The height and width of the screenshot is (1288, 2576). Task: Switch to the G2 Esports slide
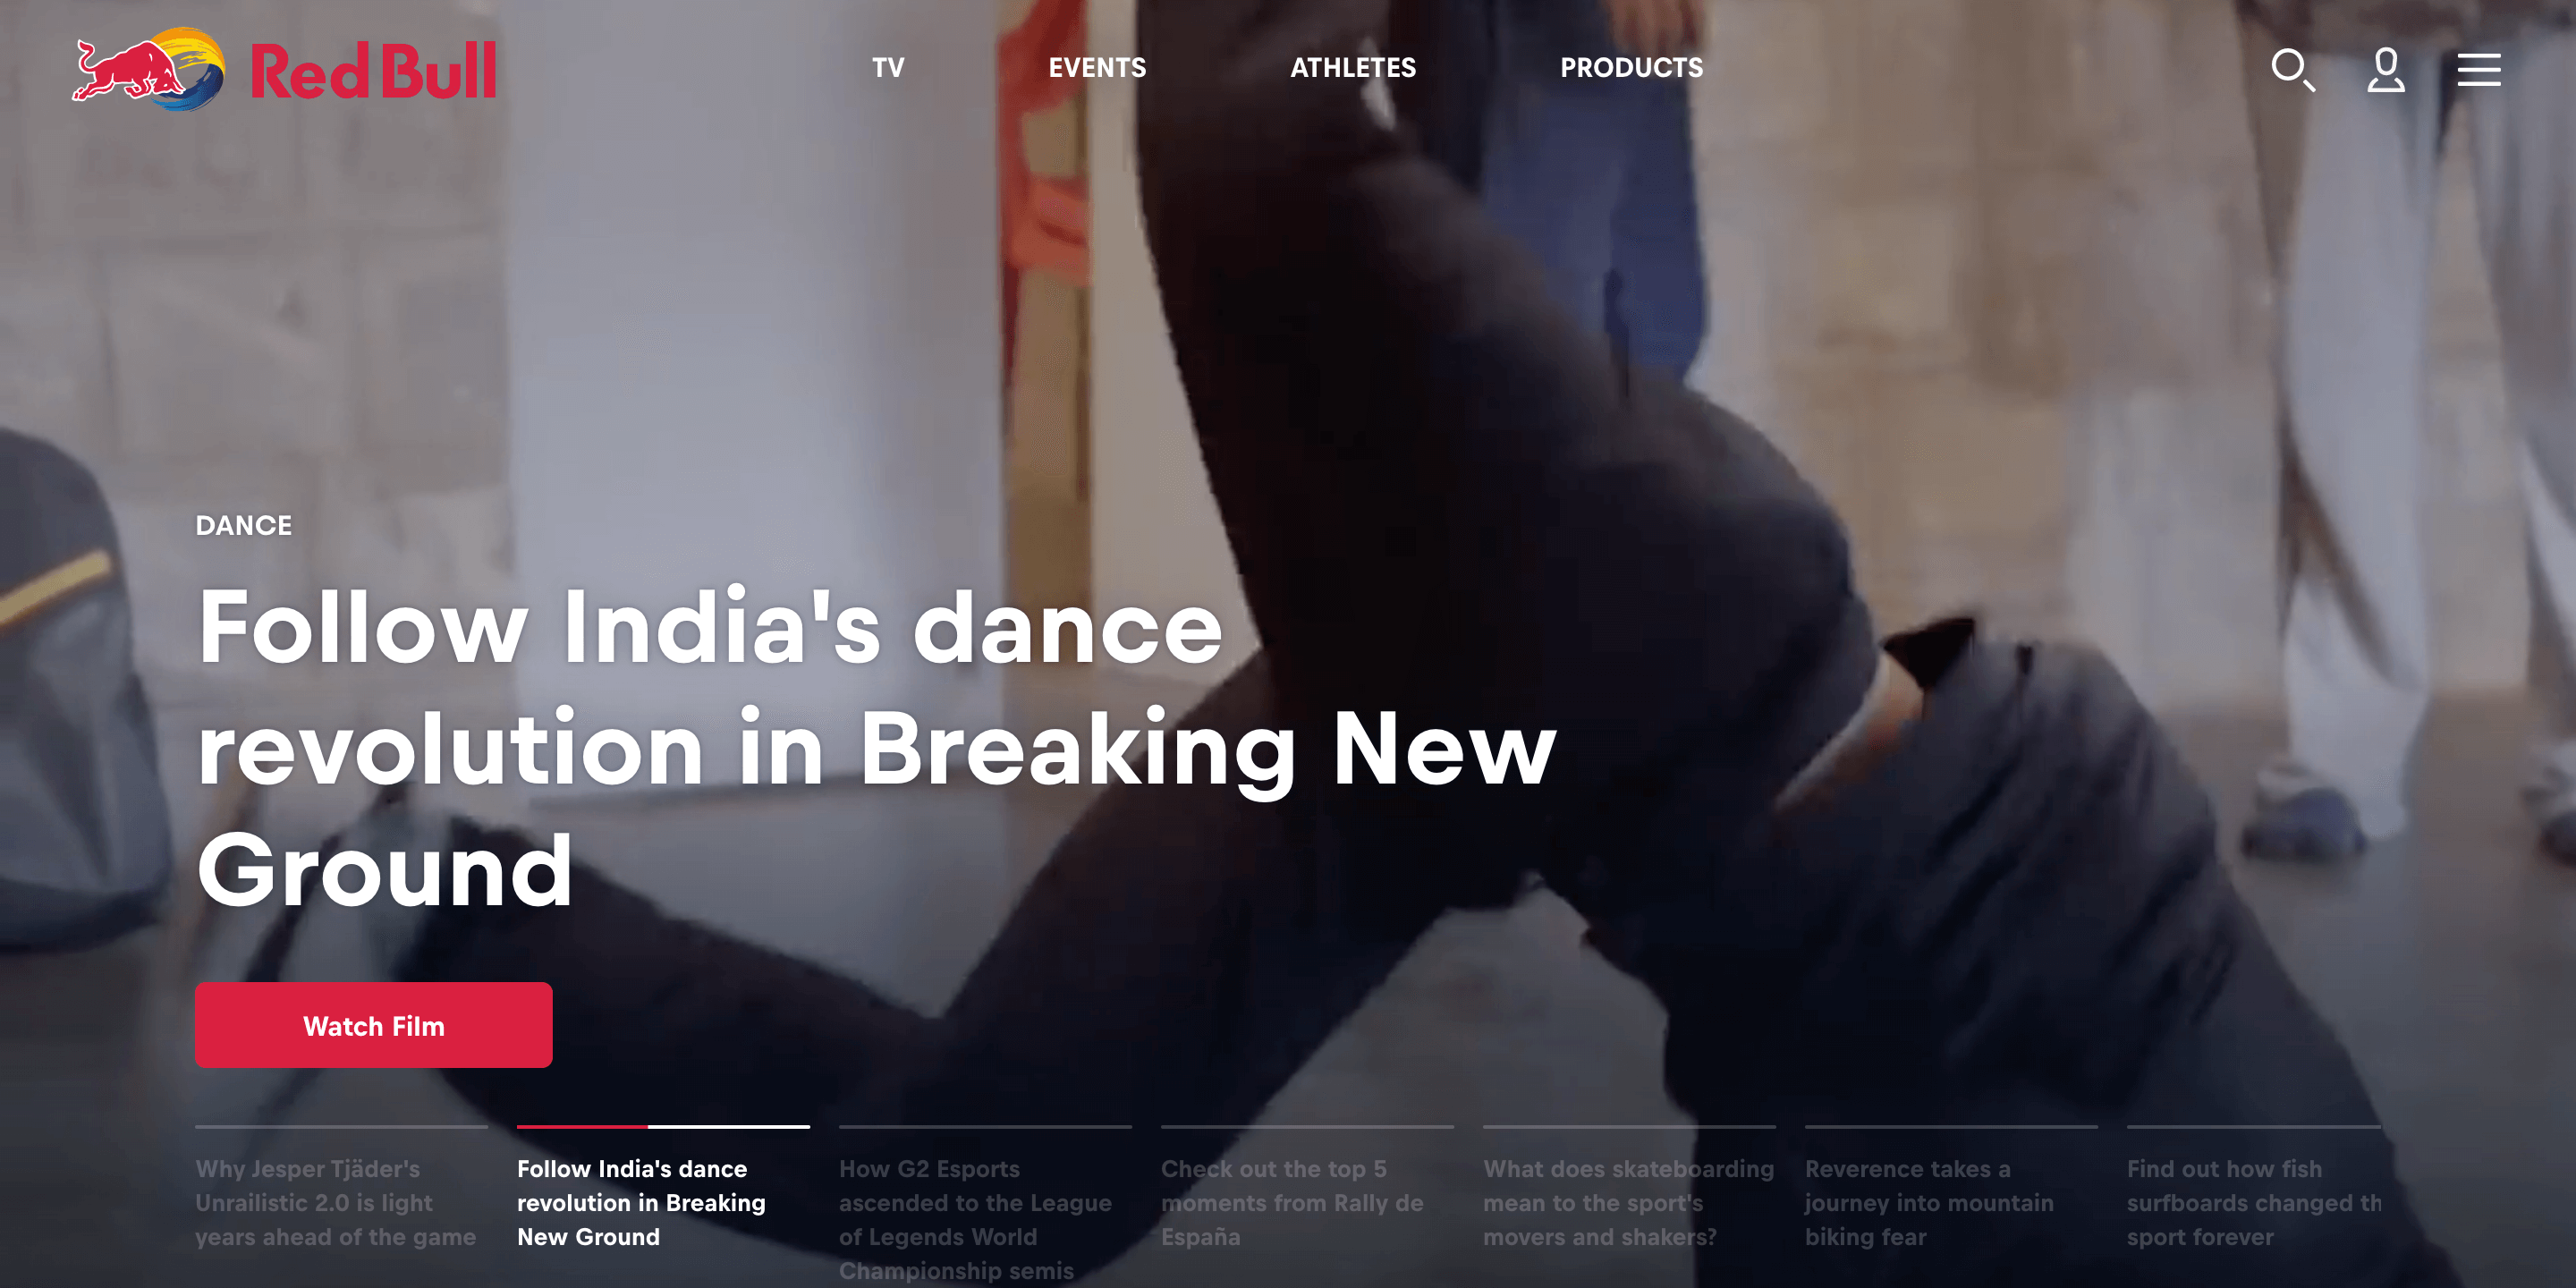985,1218
